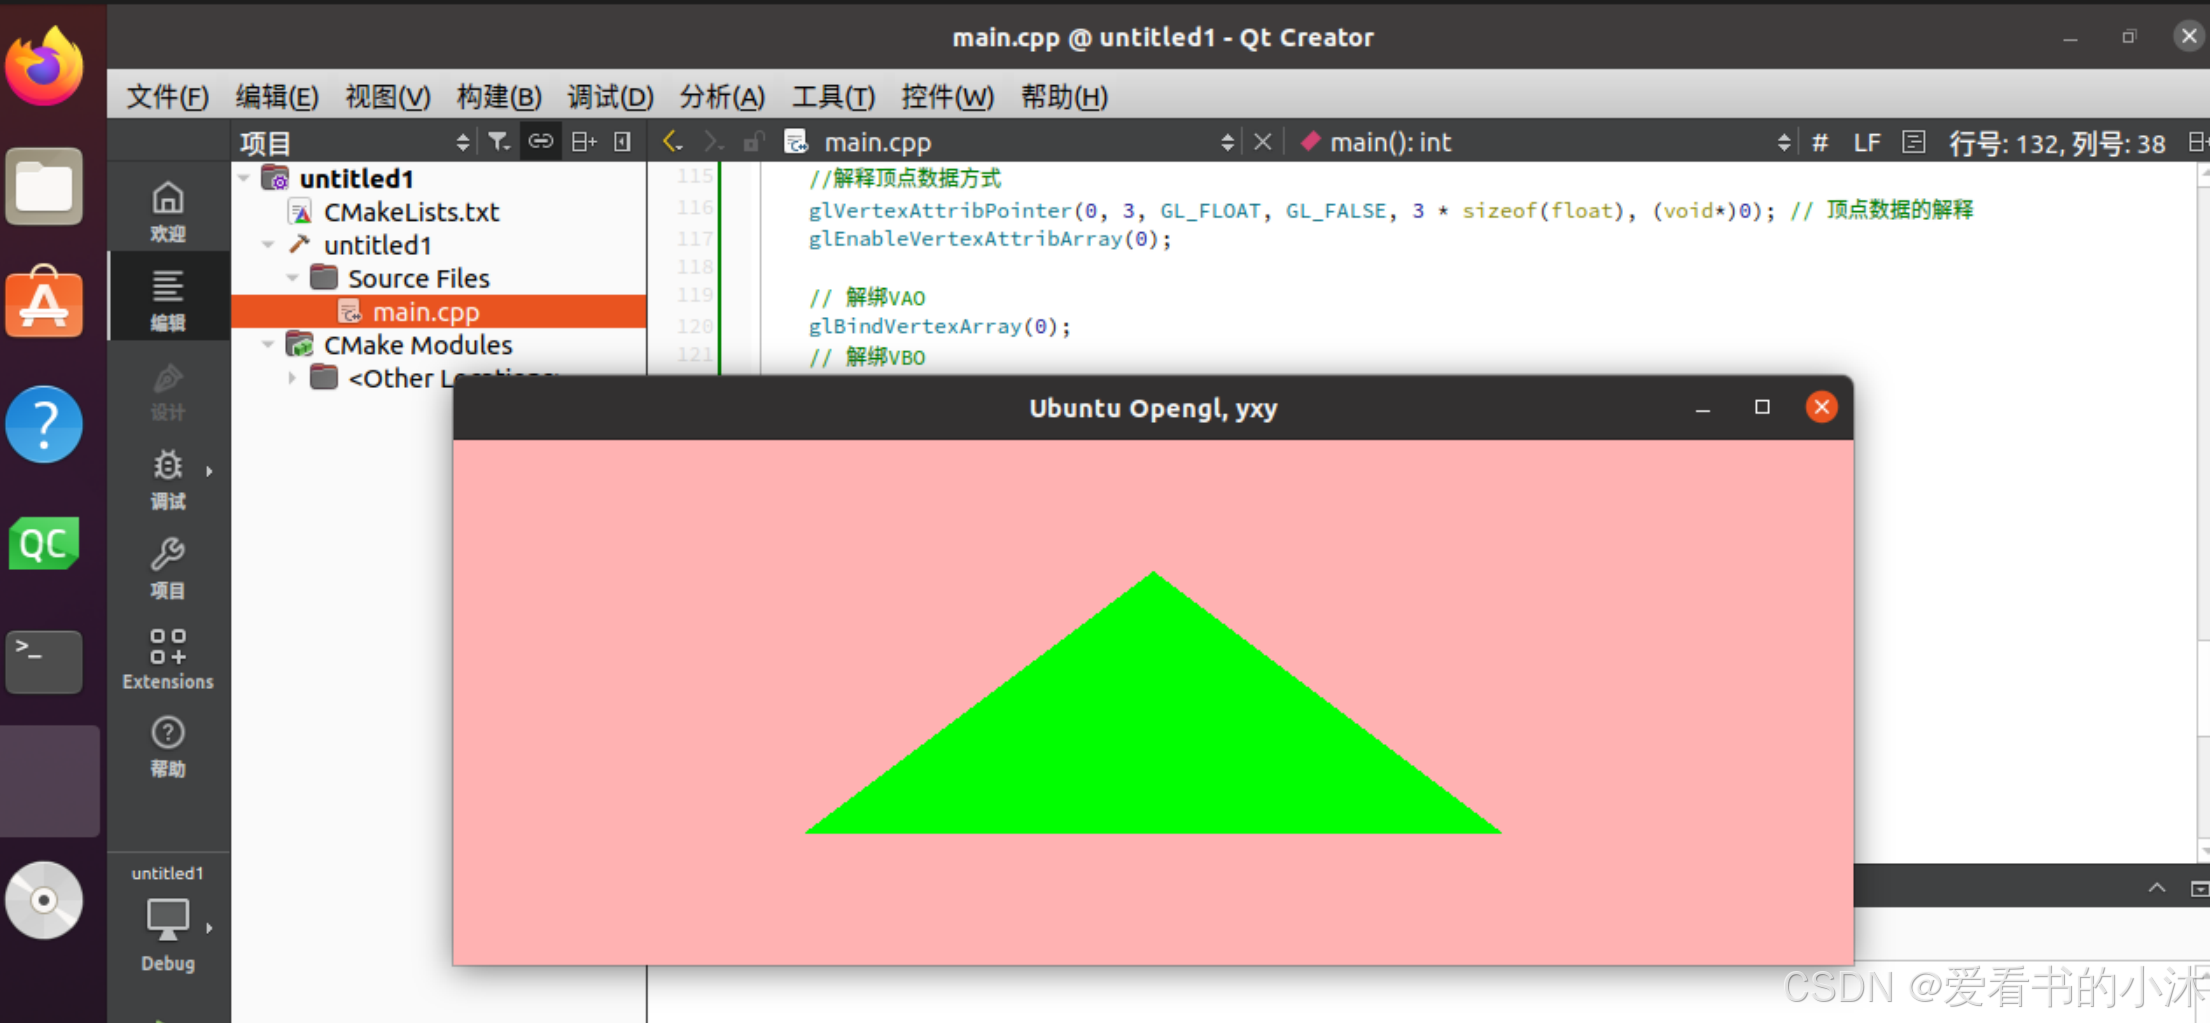Switch to the Edit mode
The width and height of the screenshot is (2210, 1023).
pyautogui.click(x=167, y=299)
